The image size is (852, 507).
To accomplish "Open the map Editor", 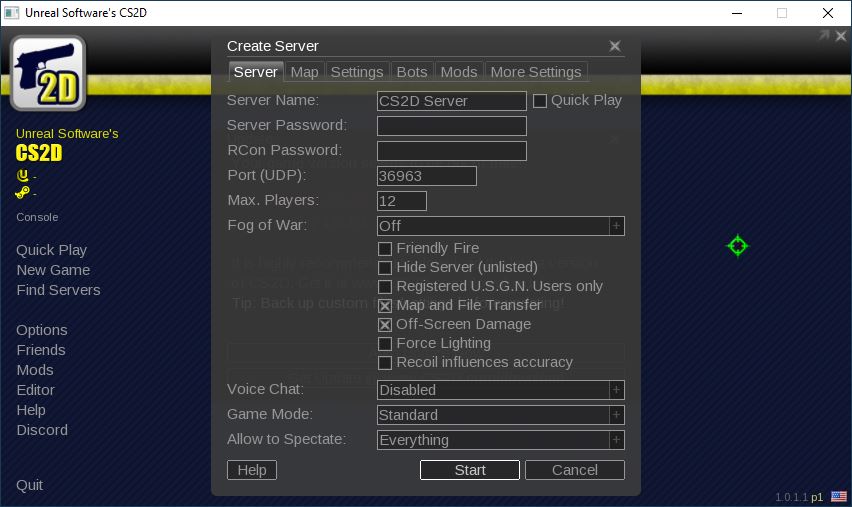I will coord(35,390).
